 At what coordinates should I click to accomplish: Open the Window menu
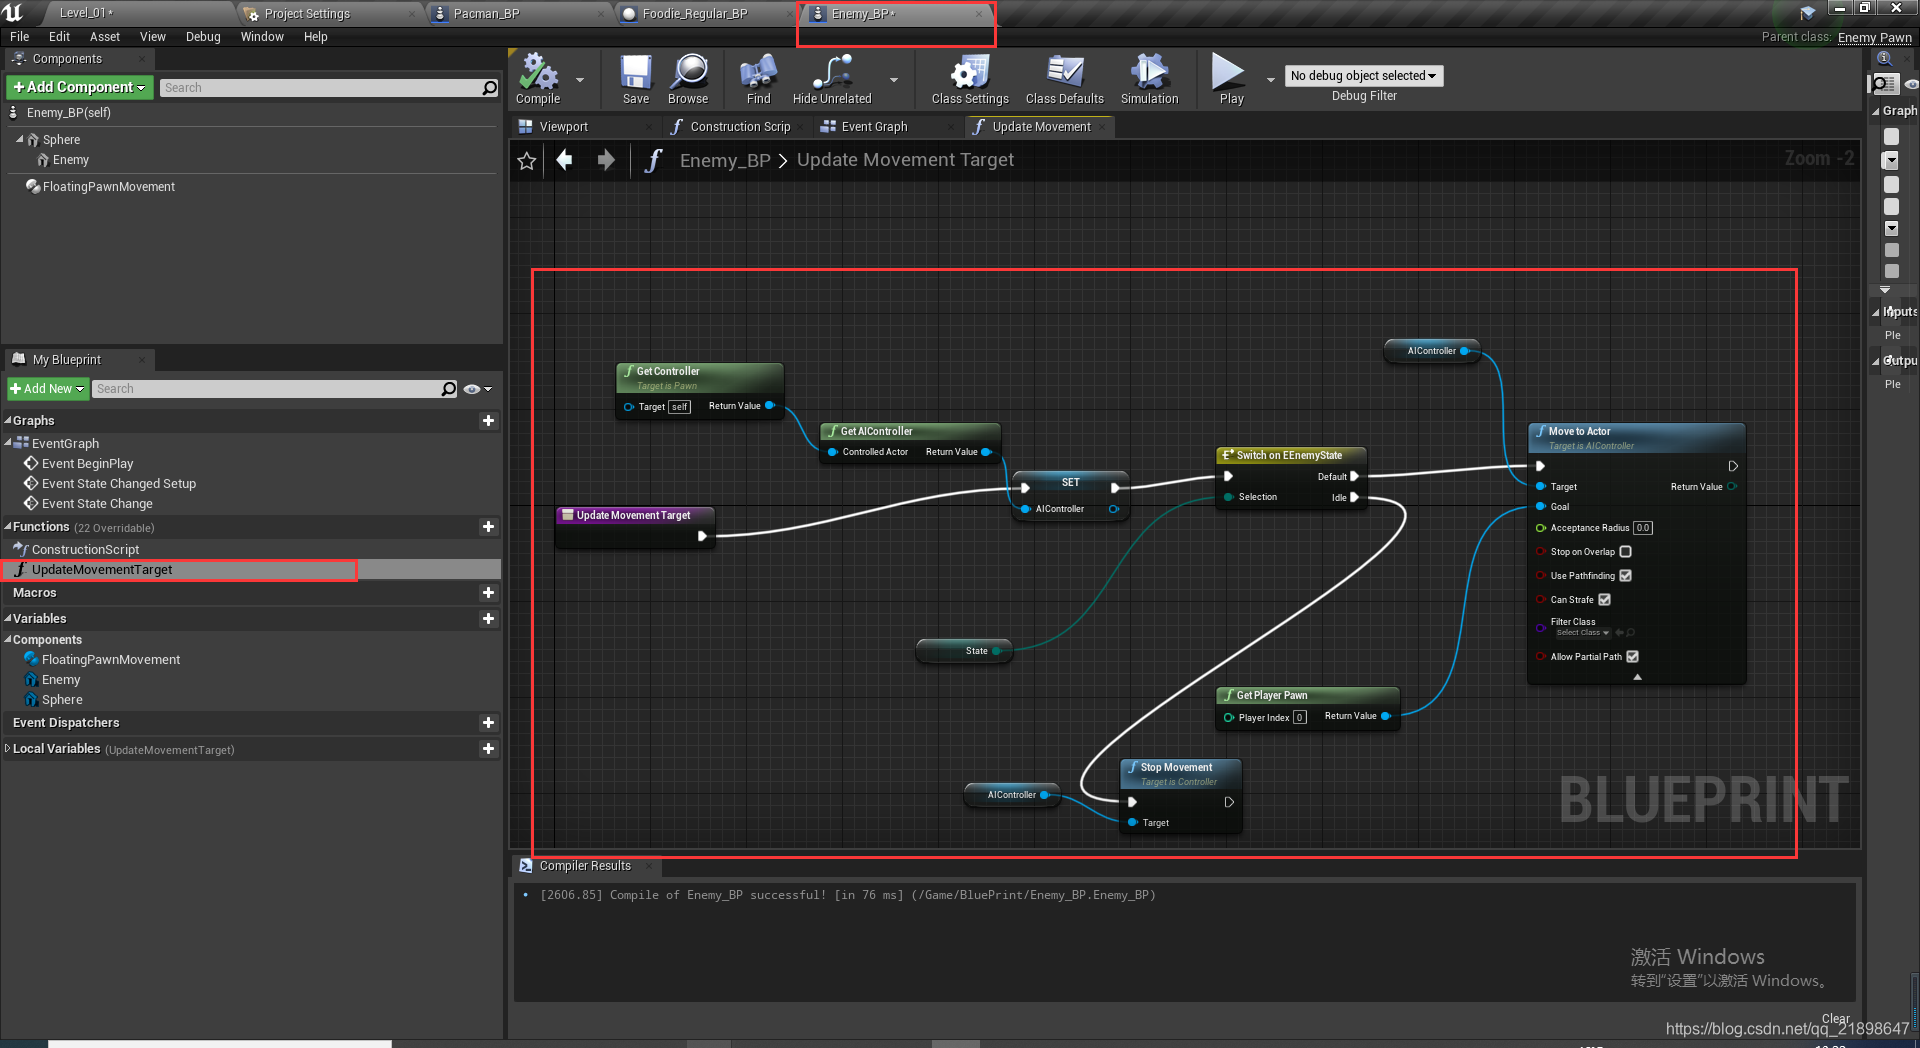point(262,37)
